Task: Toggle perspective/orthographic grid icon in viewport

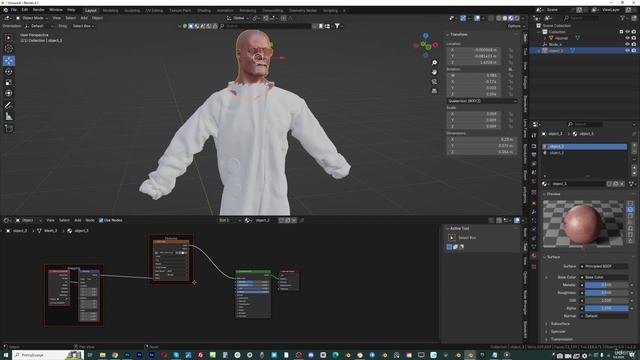Action: pos(434,91)
